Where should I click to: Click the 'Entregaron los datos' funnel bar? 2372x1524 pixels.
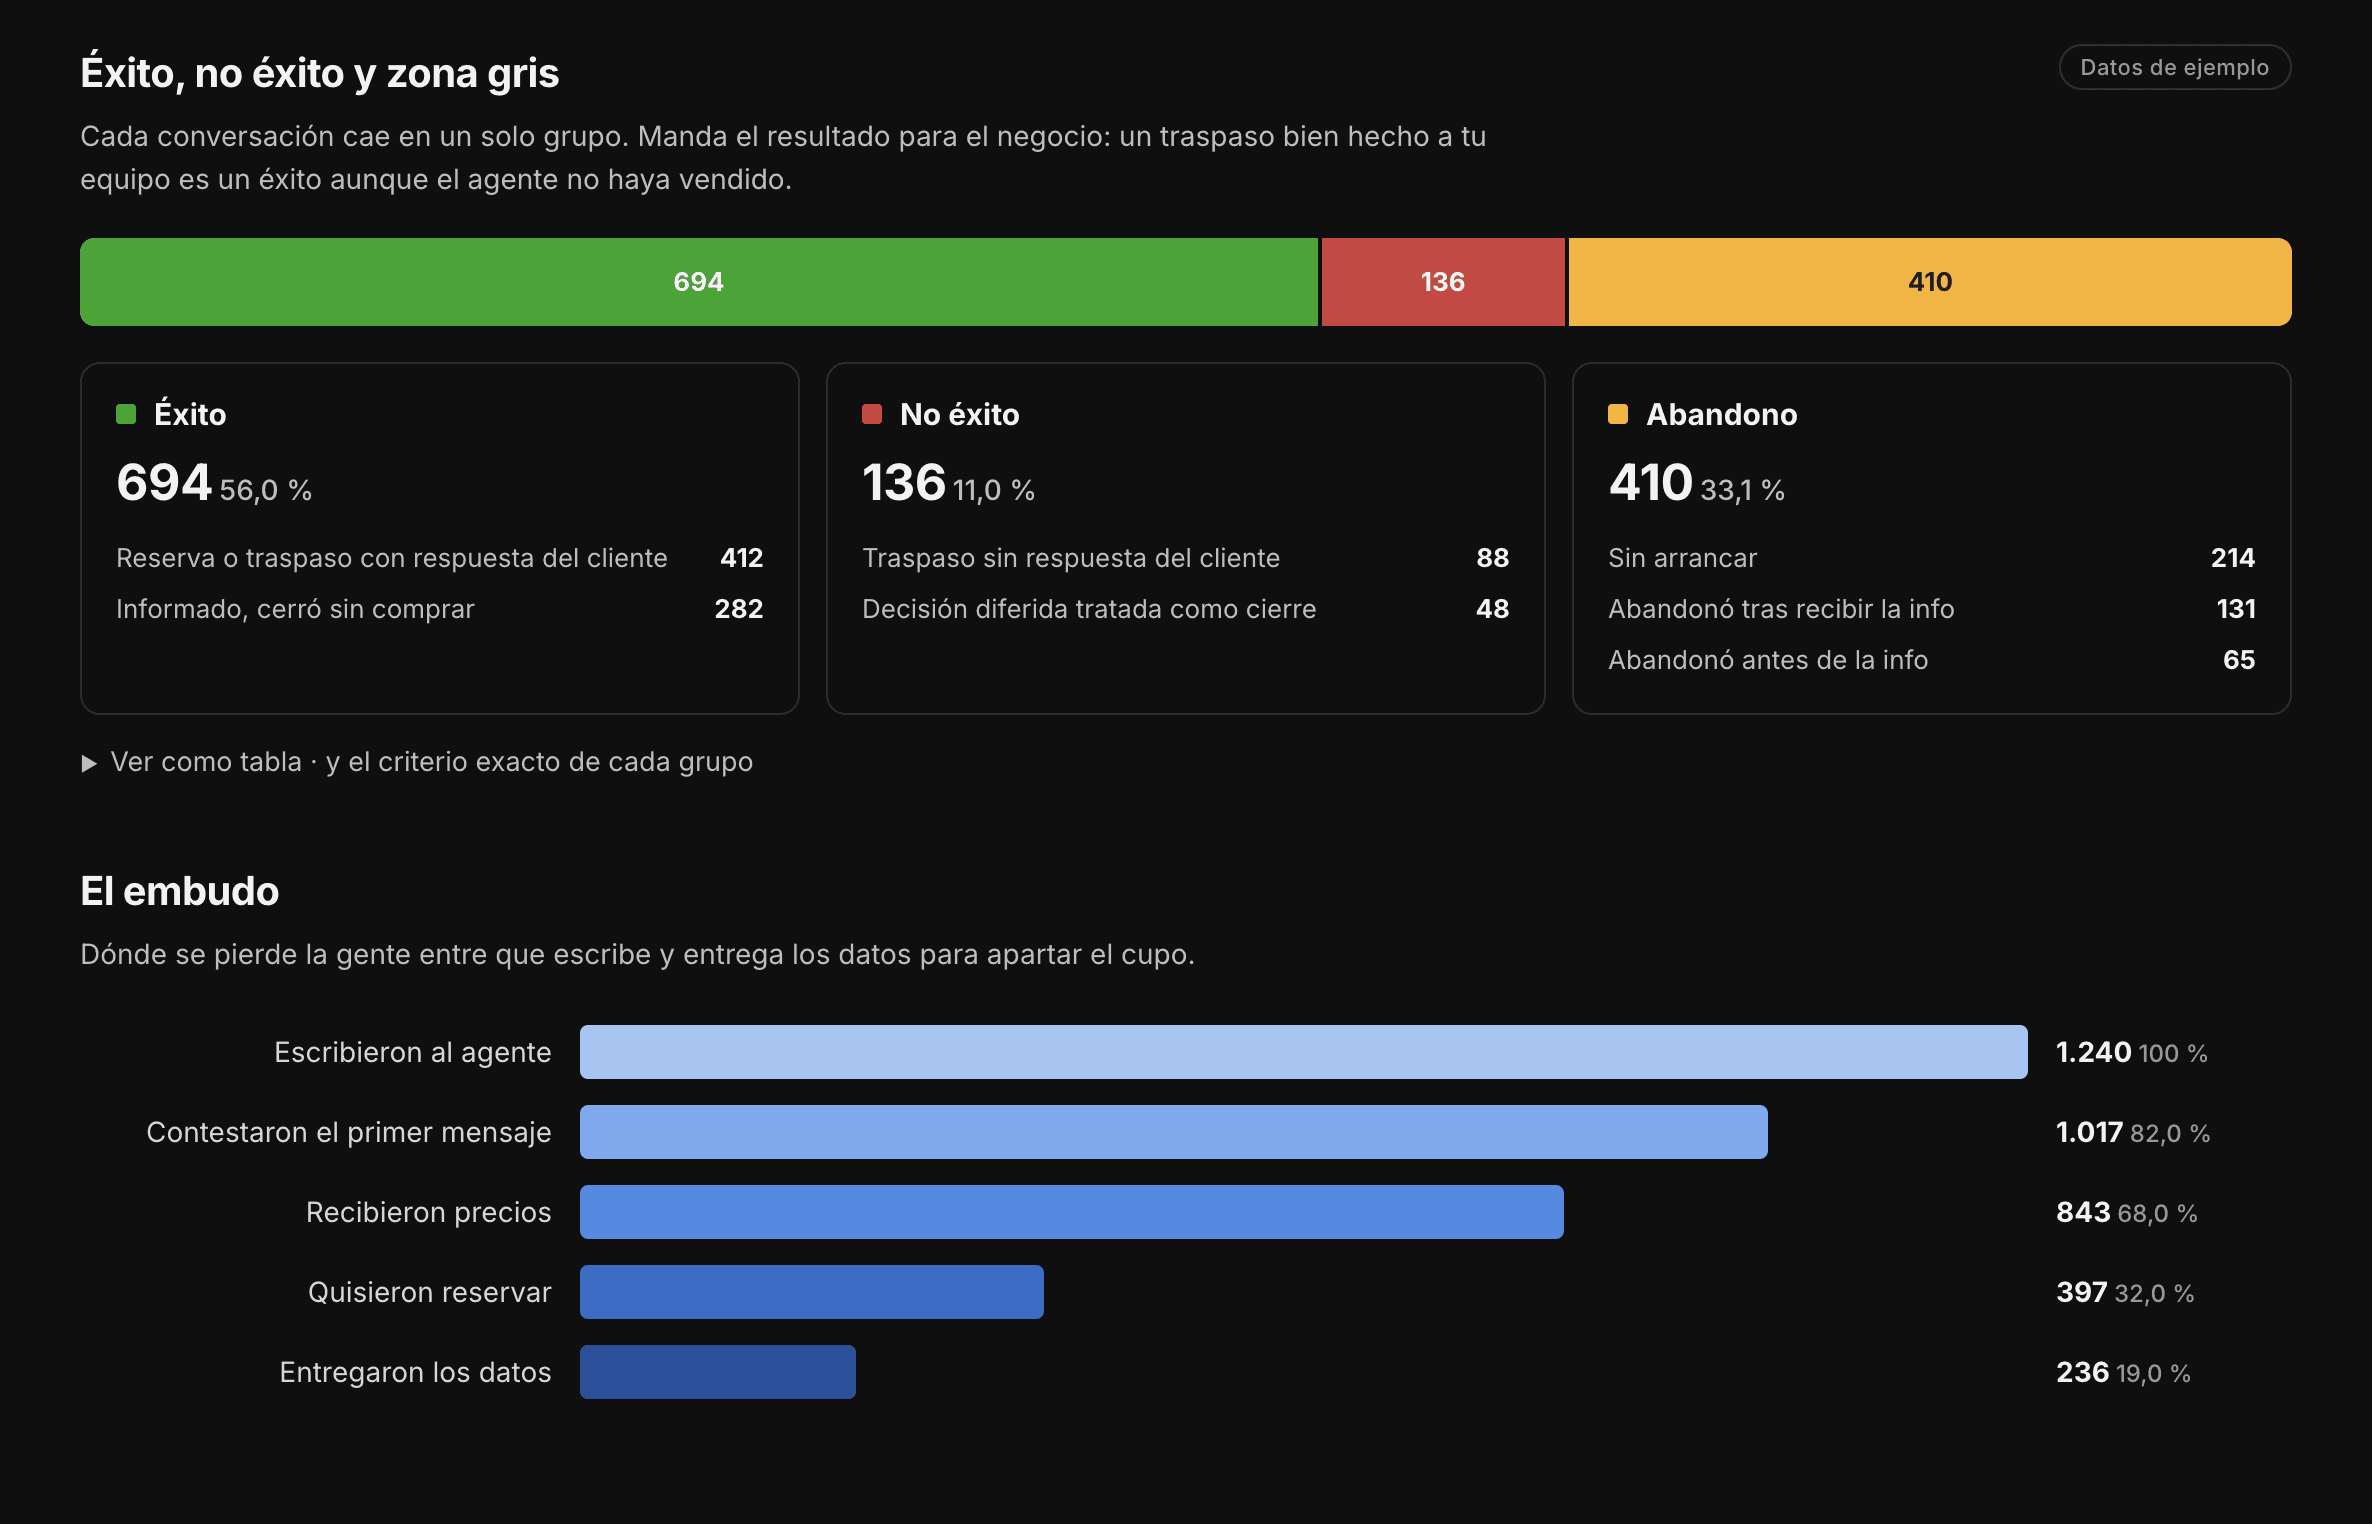click(717, 1372)
